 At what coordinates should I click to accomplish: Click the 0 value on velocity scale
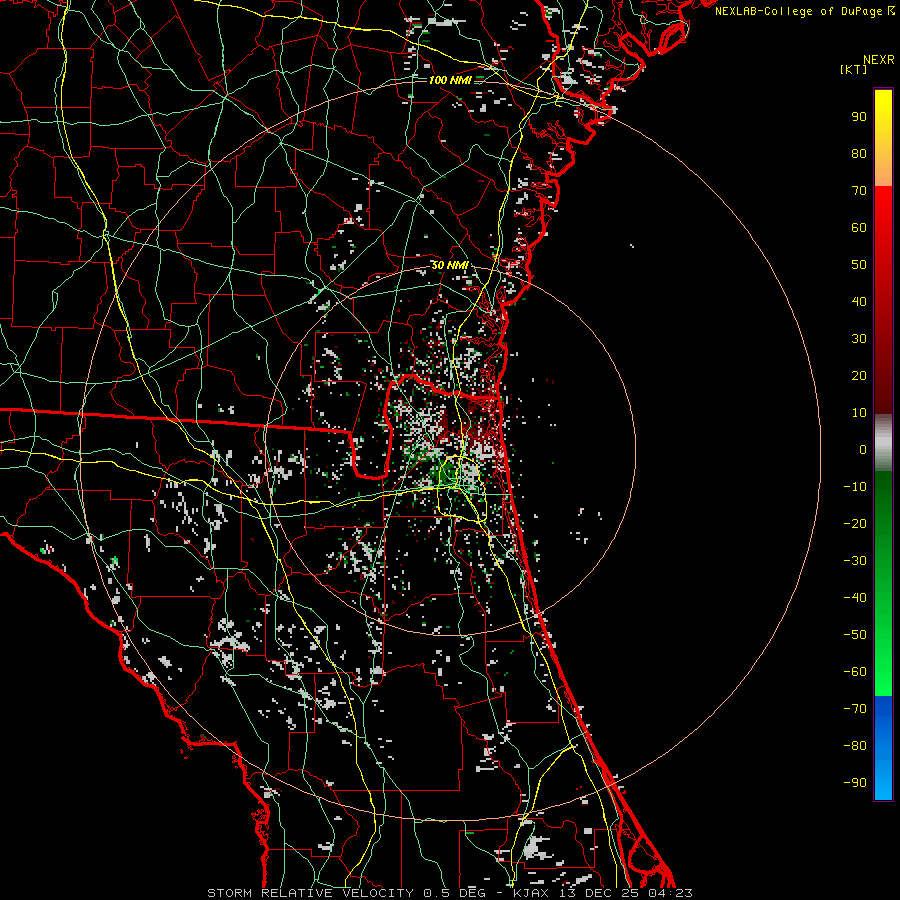[863, 449]
